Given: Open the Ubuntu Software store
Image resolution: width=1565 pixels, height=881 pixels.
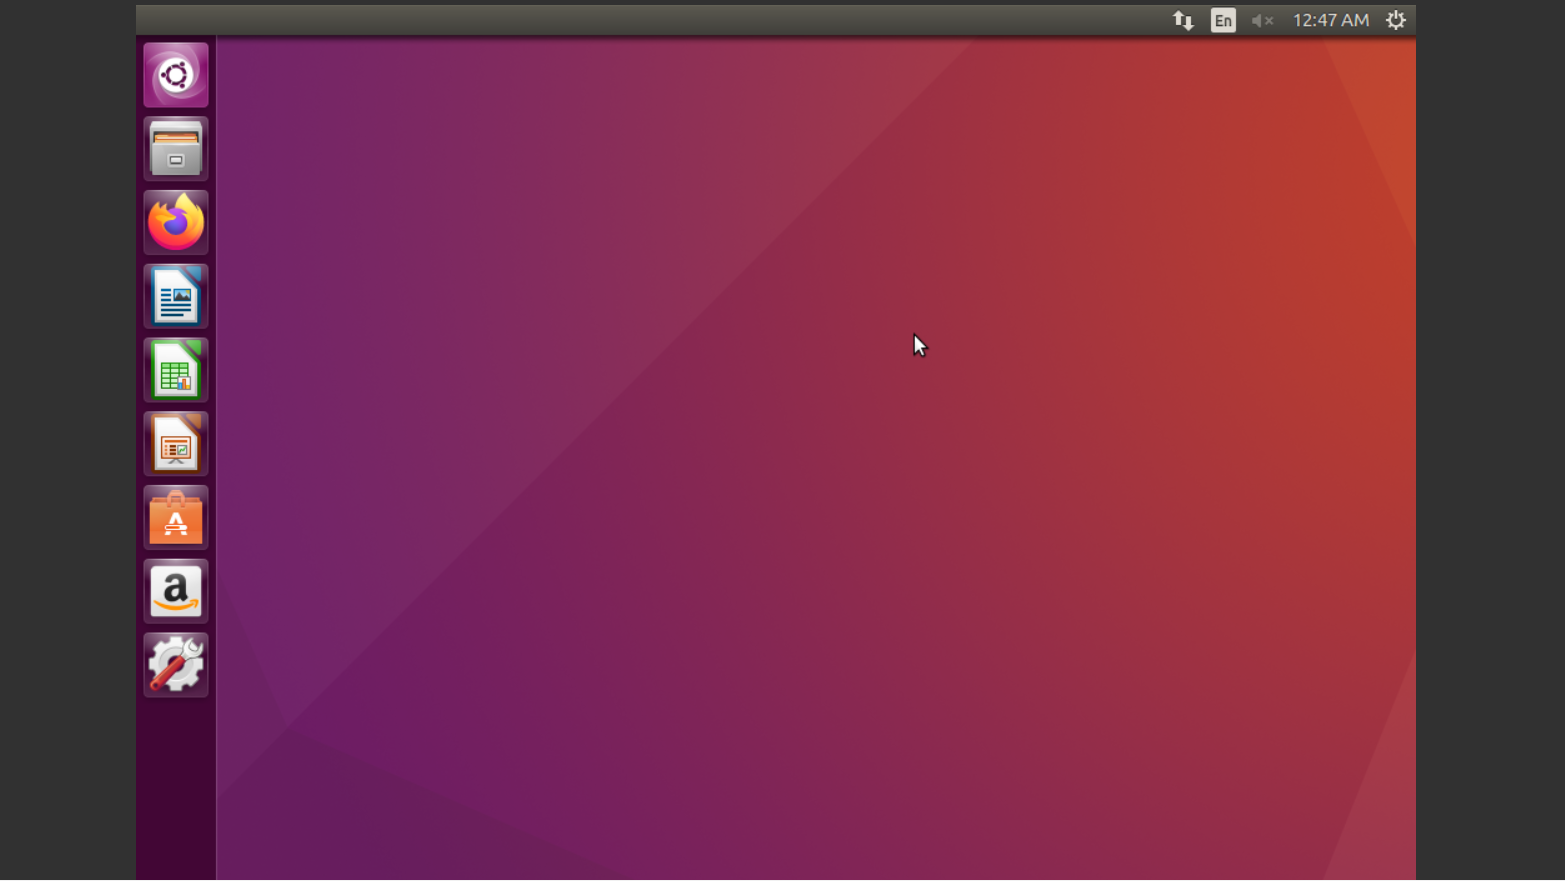Looking at the screenshot, I should coord(176,517).
